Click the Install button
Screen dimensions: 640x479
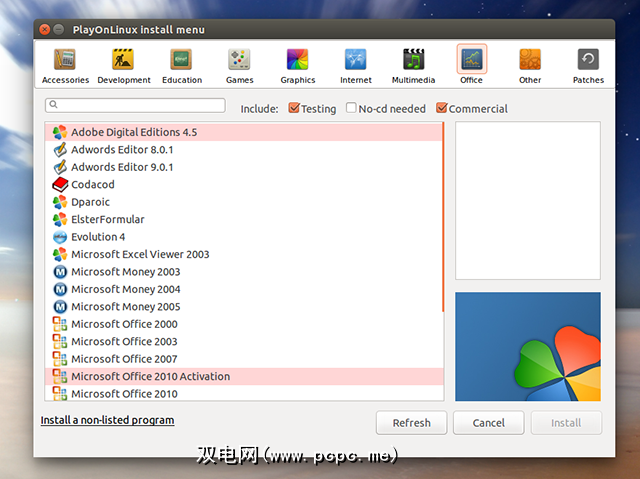click(x=566, y=423)
